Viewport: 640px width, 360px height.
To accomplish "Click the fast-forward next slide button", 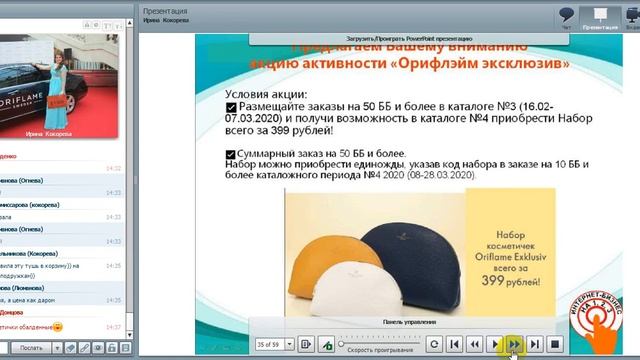I will (x=515, y=344).
